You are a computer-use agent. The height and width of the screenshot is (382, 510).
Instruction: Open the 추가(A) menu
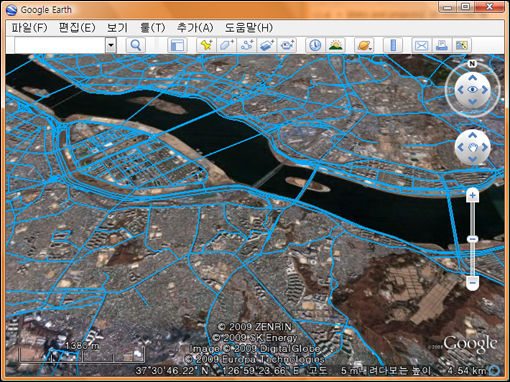point(195,28)
